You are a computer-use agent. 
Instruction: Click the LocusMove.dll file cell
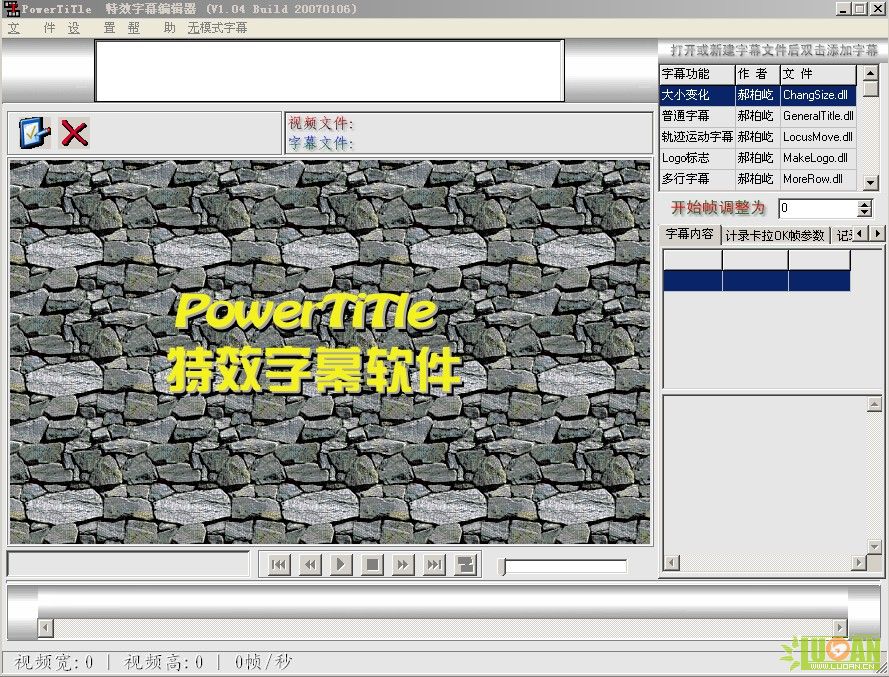(x=818, y=137)
